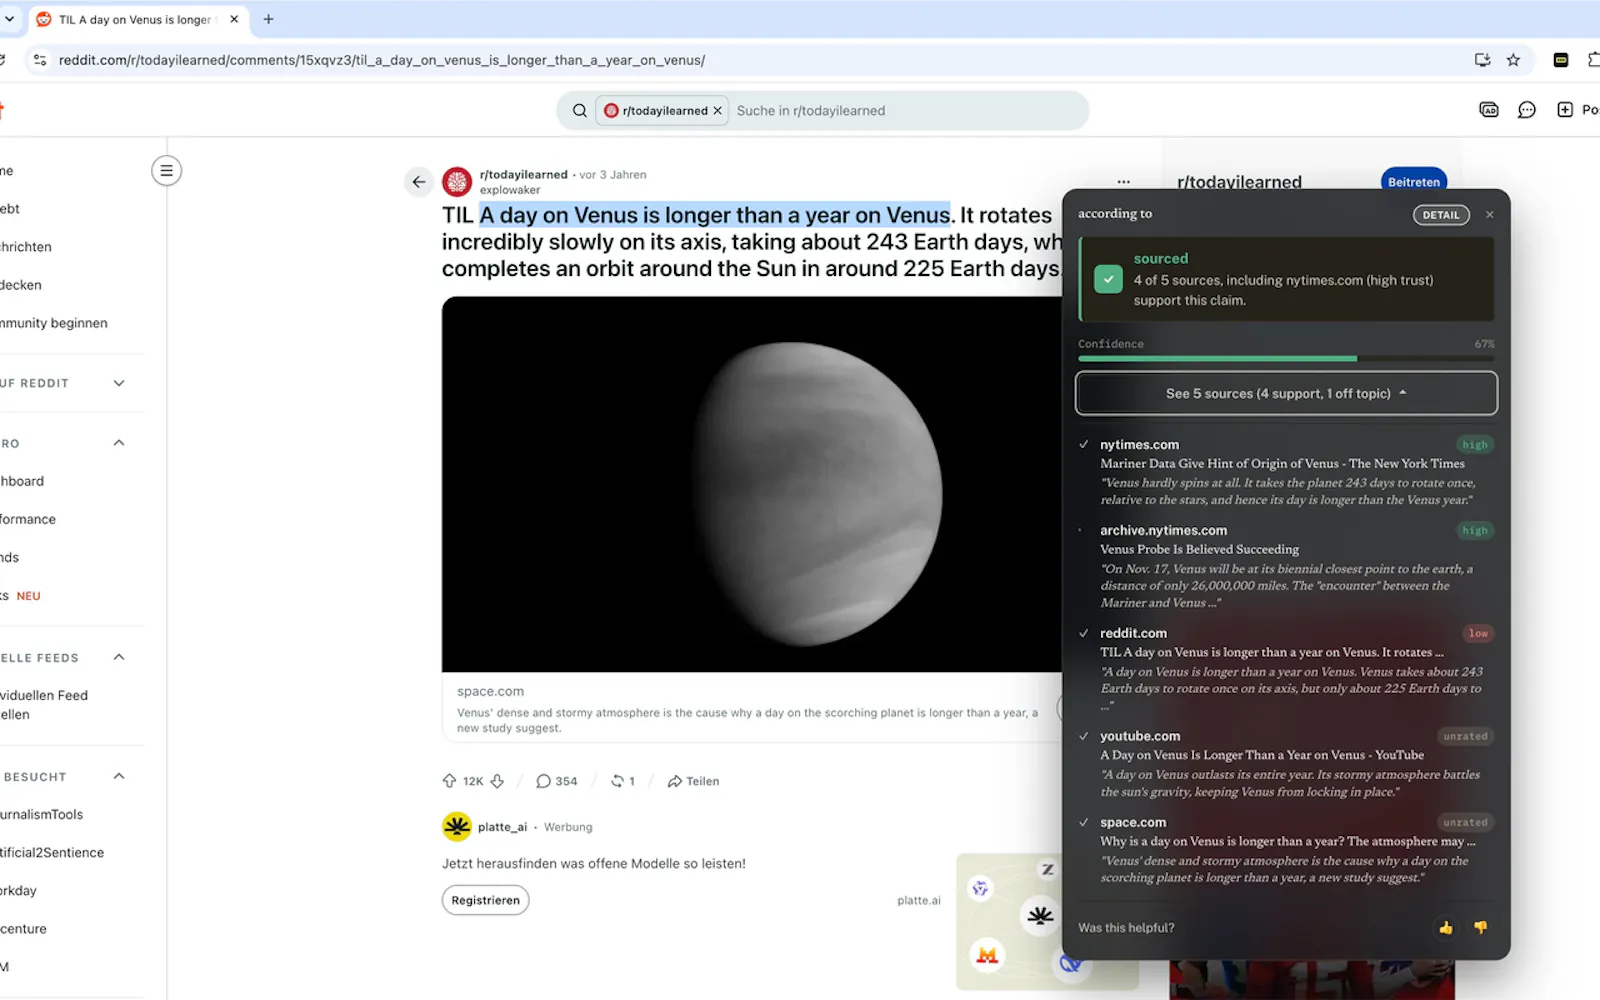This screenshot has height=1000, width=1600.
Task: Open the site information icon in the address bar
Action: pos(40,60)
